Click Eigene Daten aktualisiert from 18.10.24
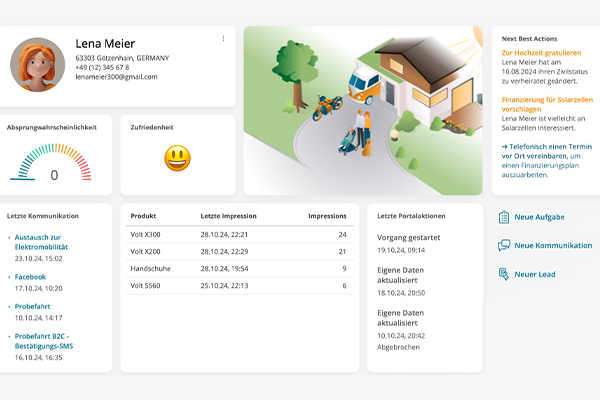The image size is (600, 400). [400, 275]
